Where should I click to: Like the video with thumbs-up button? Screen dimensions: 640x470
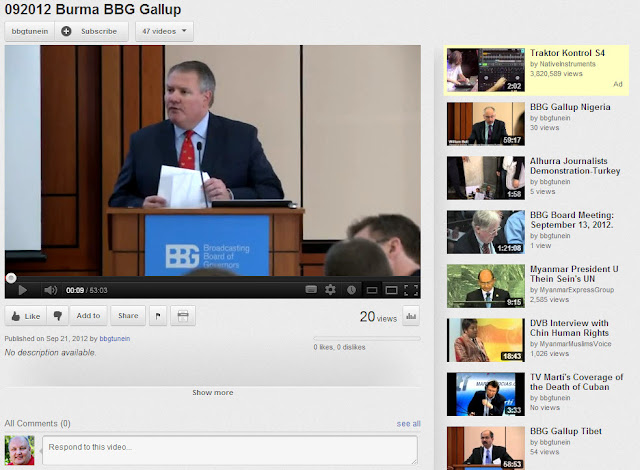tap(26, 316)
